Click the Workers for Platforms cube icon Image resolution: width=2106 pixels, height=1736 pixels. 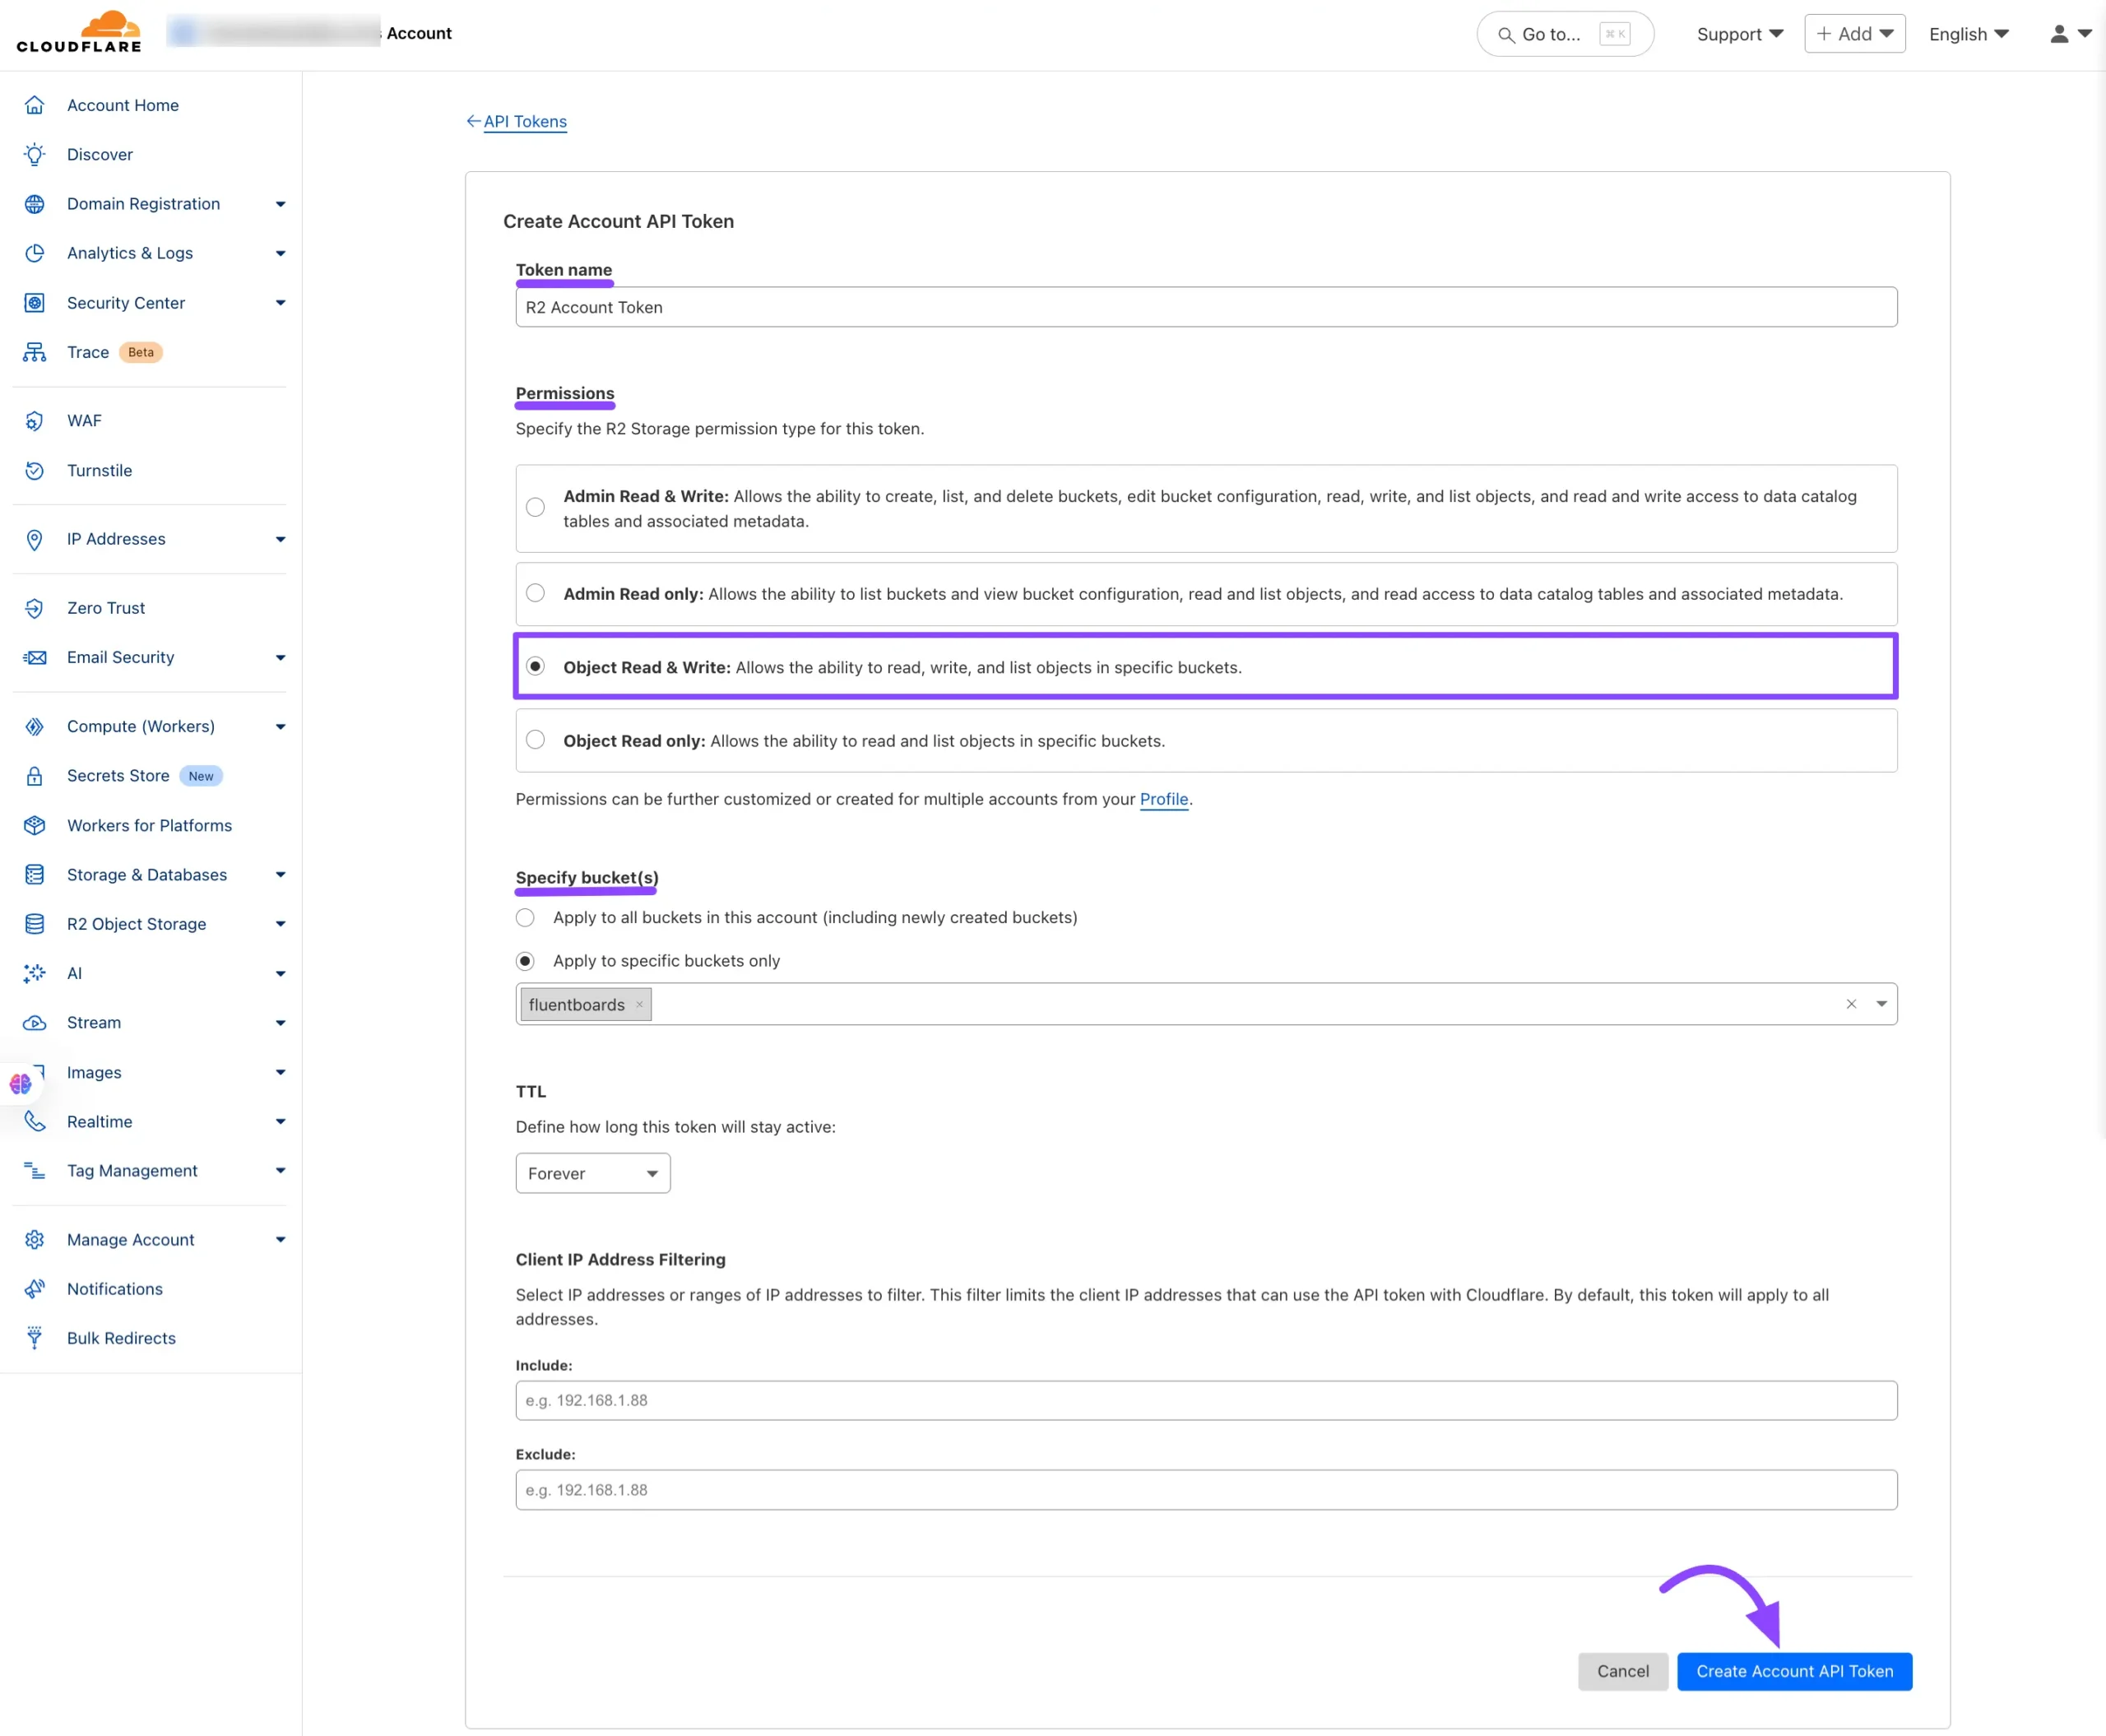point(35,825)
